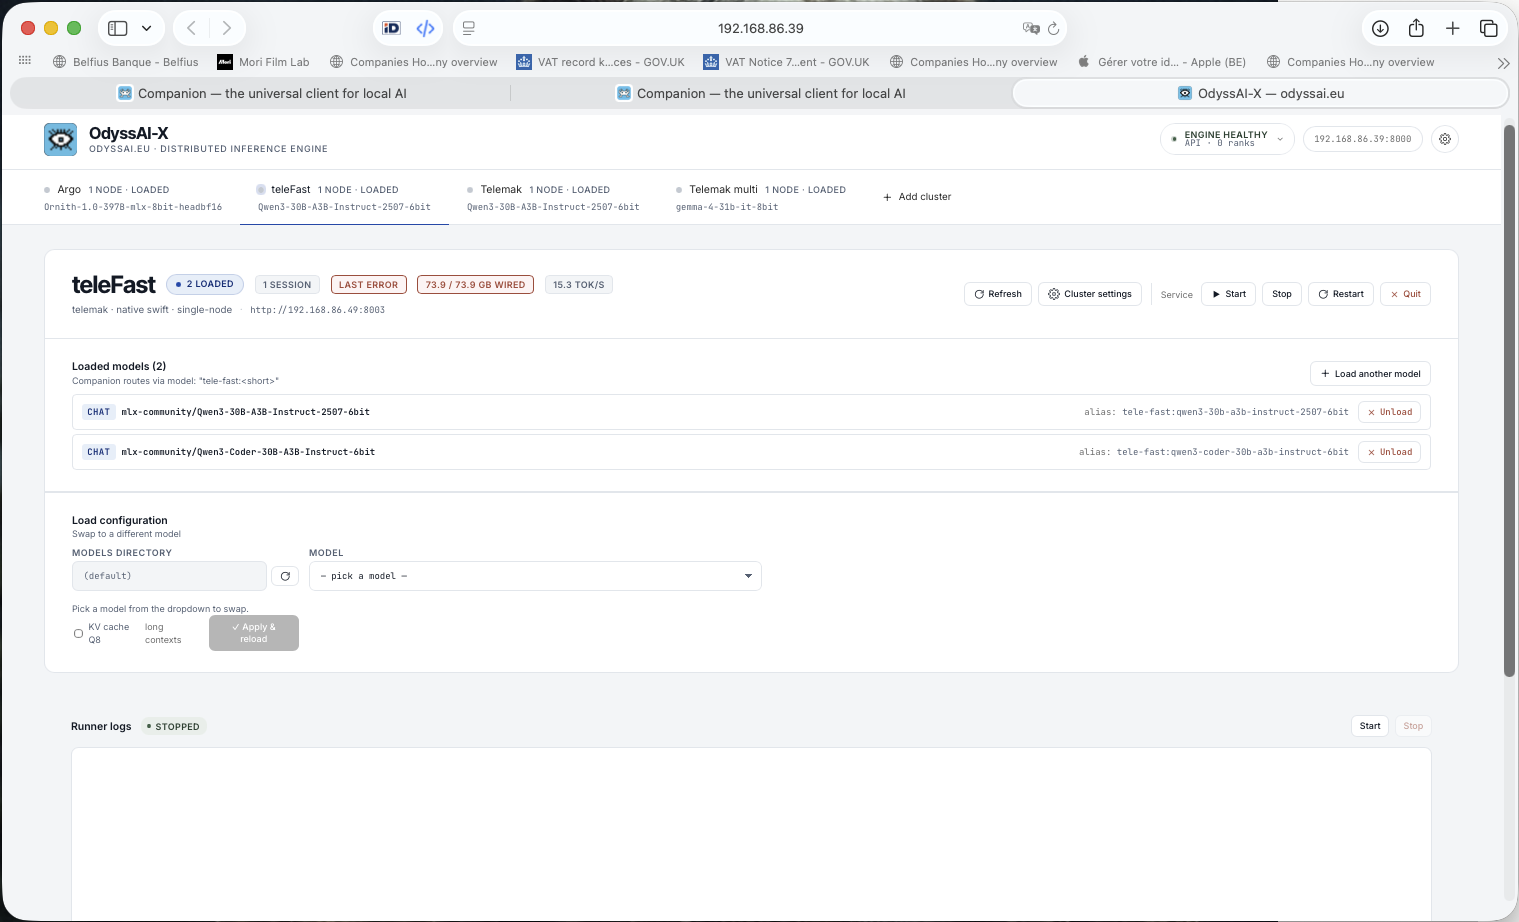The height and width of the screenshot is (922, 1519).
Task: Open the Mori Film Lab bookmark
Action: (264, 62)
